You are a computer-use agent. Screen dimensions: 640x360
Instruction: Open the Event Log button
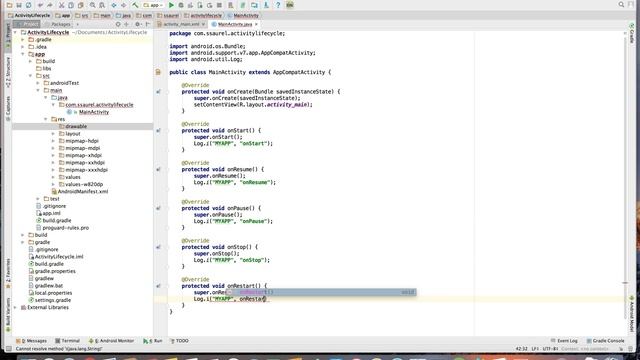point(564,341)
